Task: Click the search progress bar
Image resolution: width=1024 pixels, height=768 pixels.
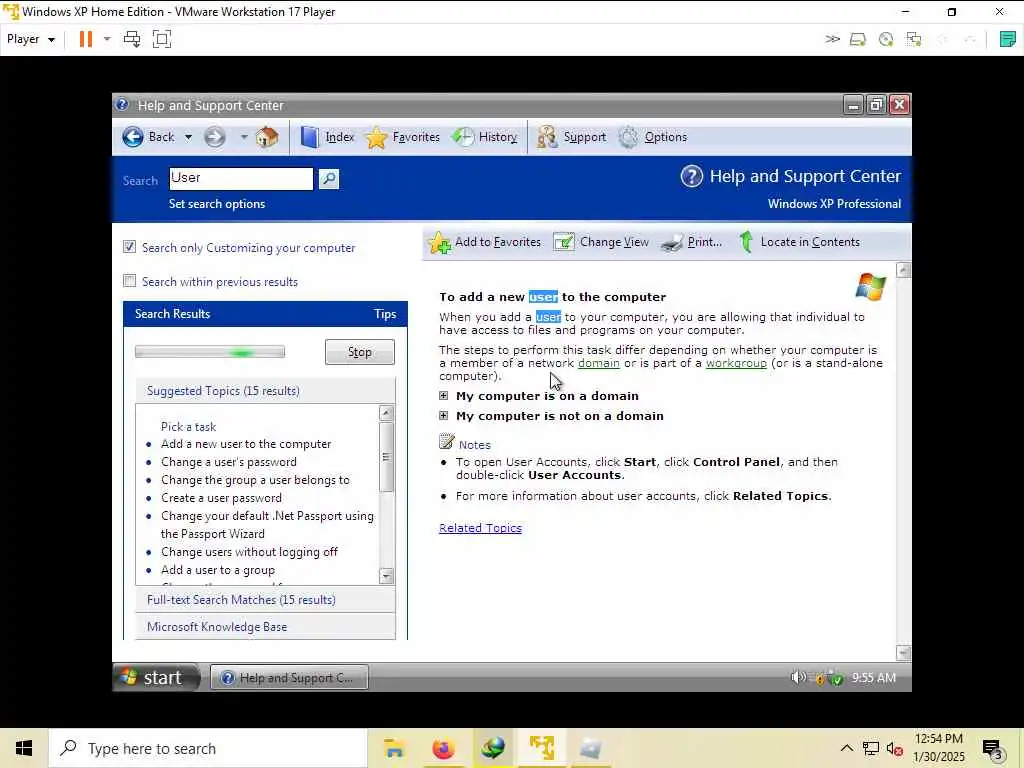Action: pyautogui.click(x=210, y=352)
